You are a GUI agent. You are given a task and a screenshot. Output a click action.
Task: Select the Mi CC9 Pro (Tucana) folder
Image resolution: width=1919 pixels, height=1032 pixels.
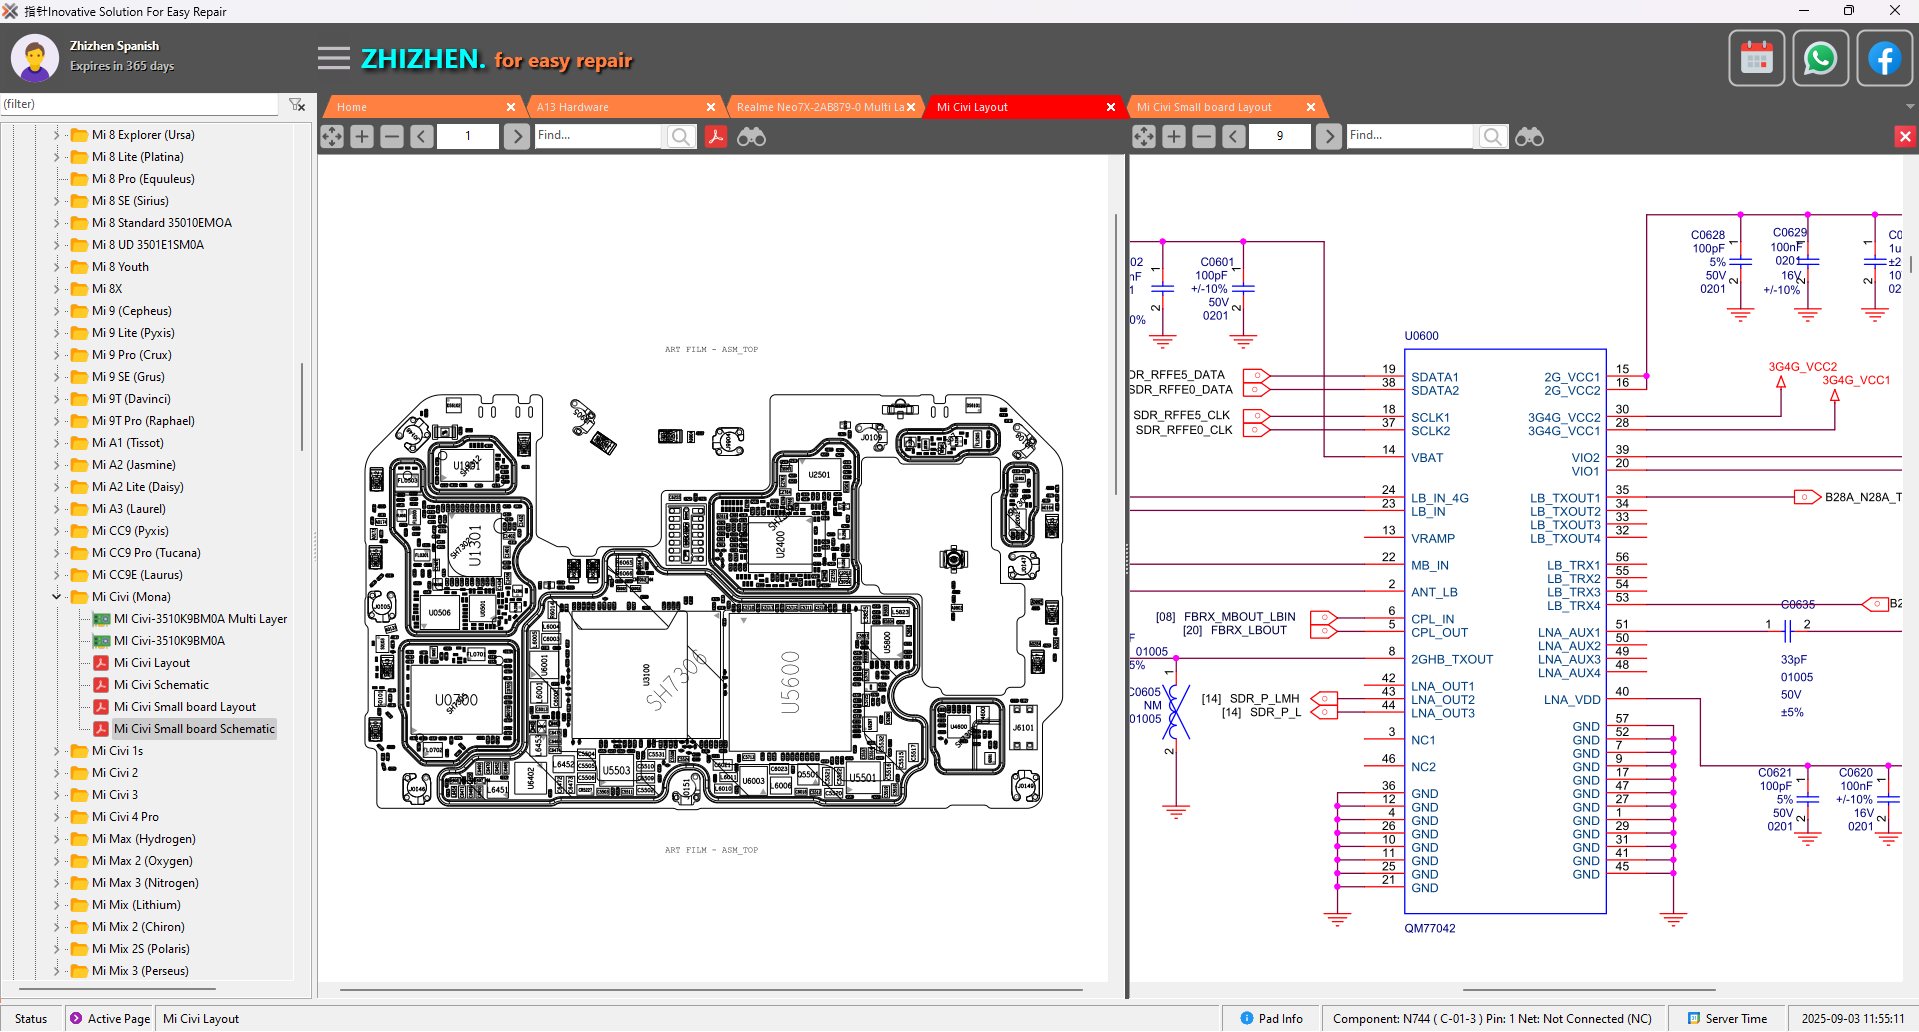146,553
